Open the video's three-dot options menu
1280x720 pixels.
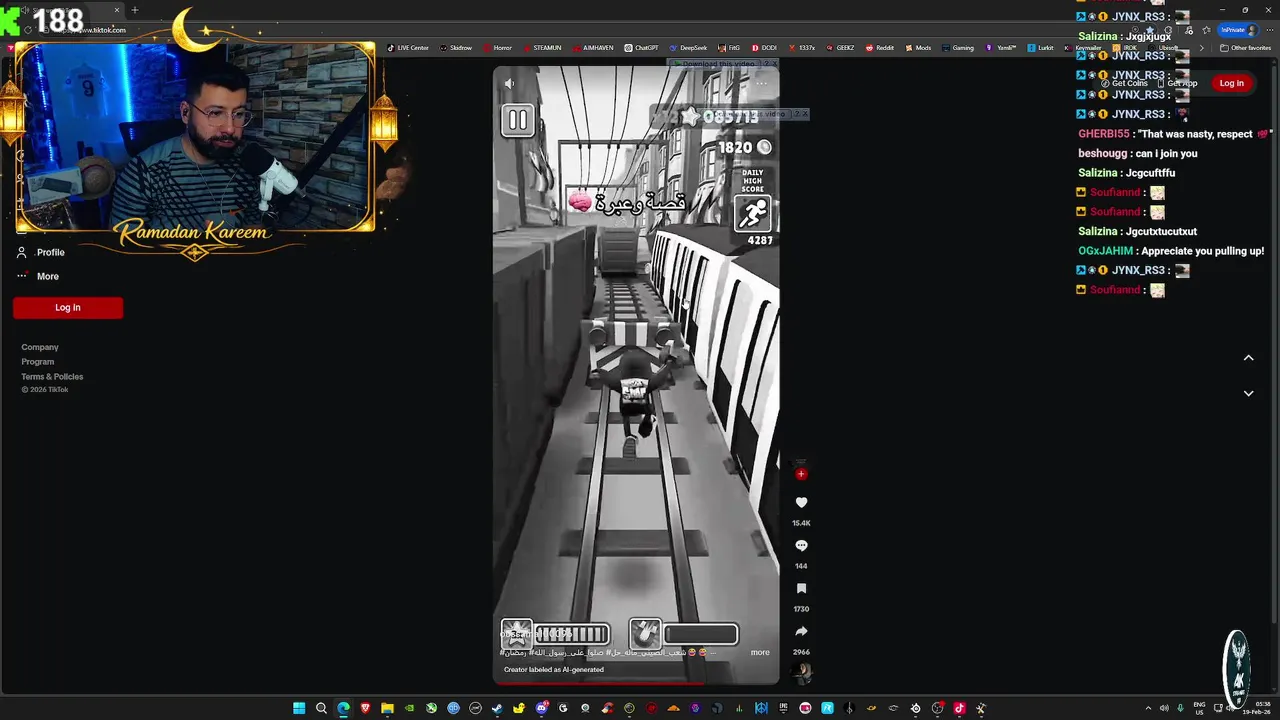762,84
